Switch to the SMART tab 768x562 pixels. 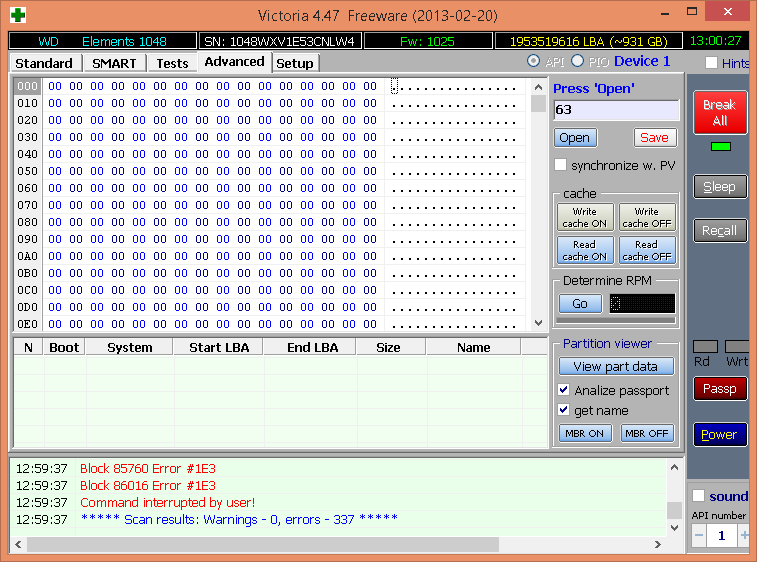[x=114, y=63]
